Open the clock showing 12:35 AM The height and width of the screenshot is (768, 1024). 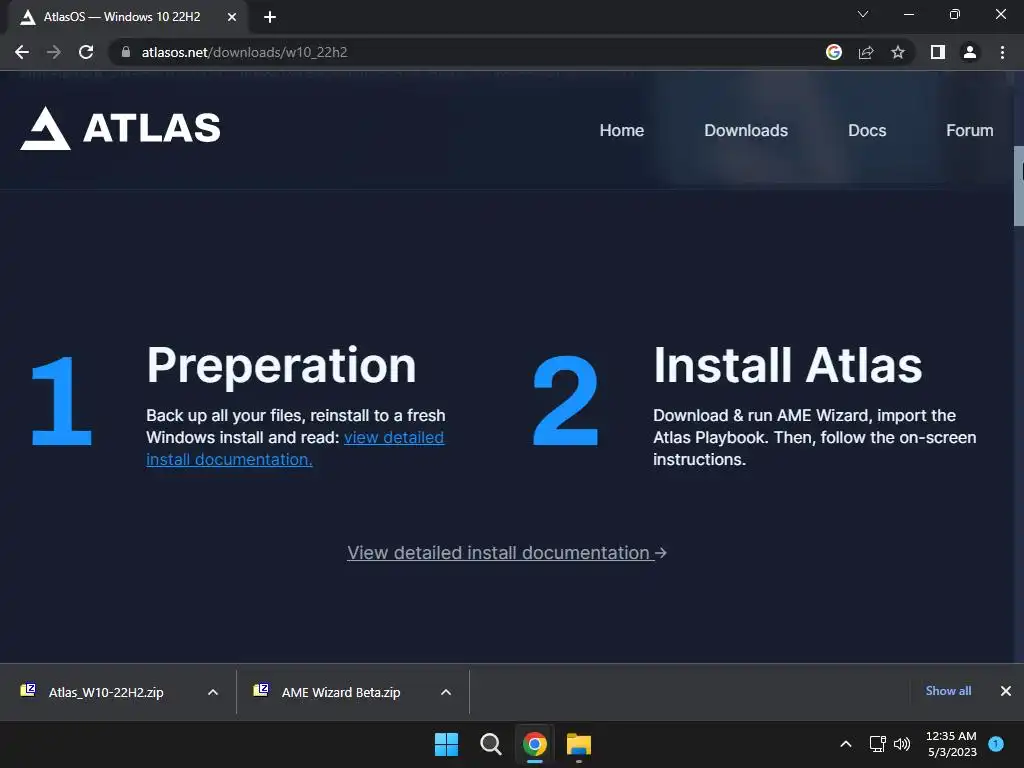(x=952, y=744)
